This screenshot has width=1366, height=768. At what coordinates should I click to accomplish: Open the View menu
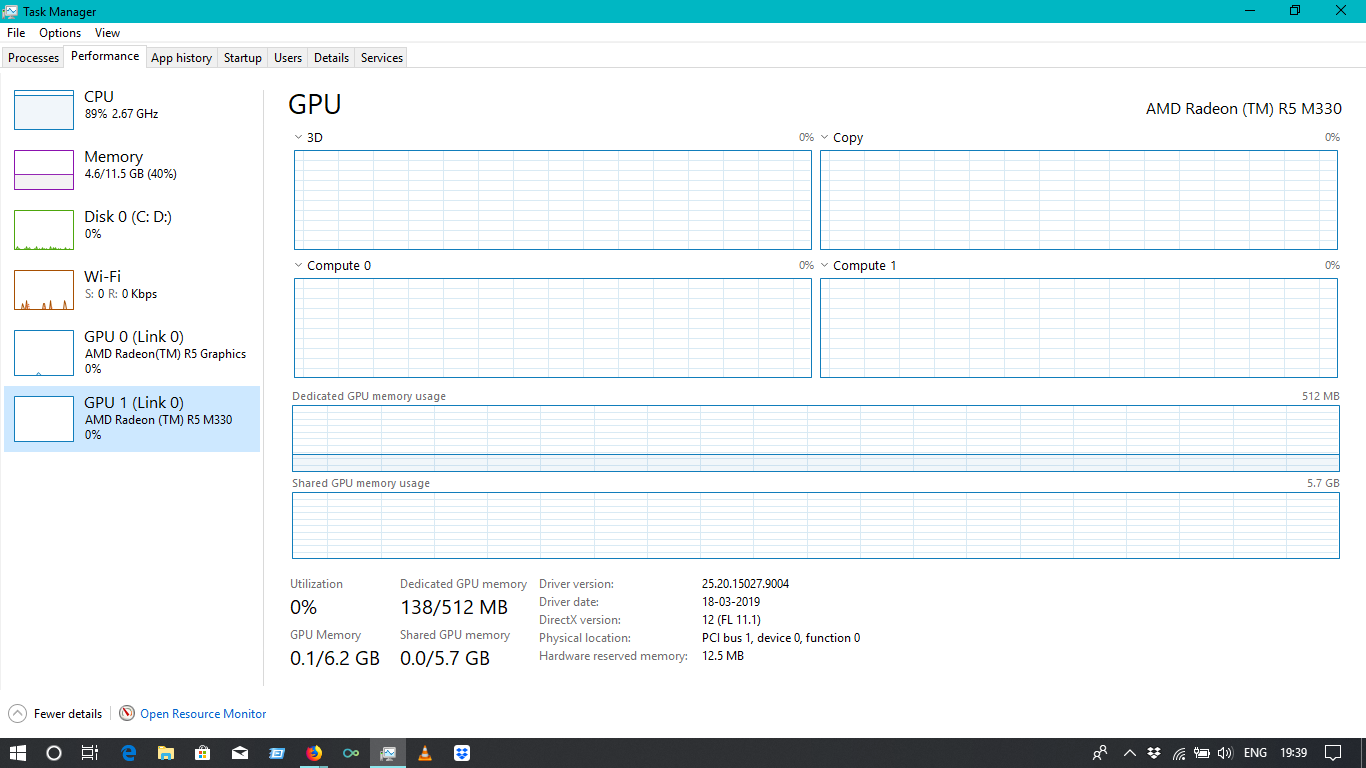(x=108, y=33)
